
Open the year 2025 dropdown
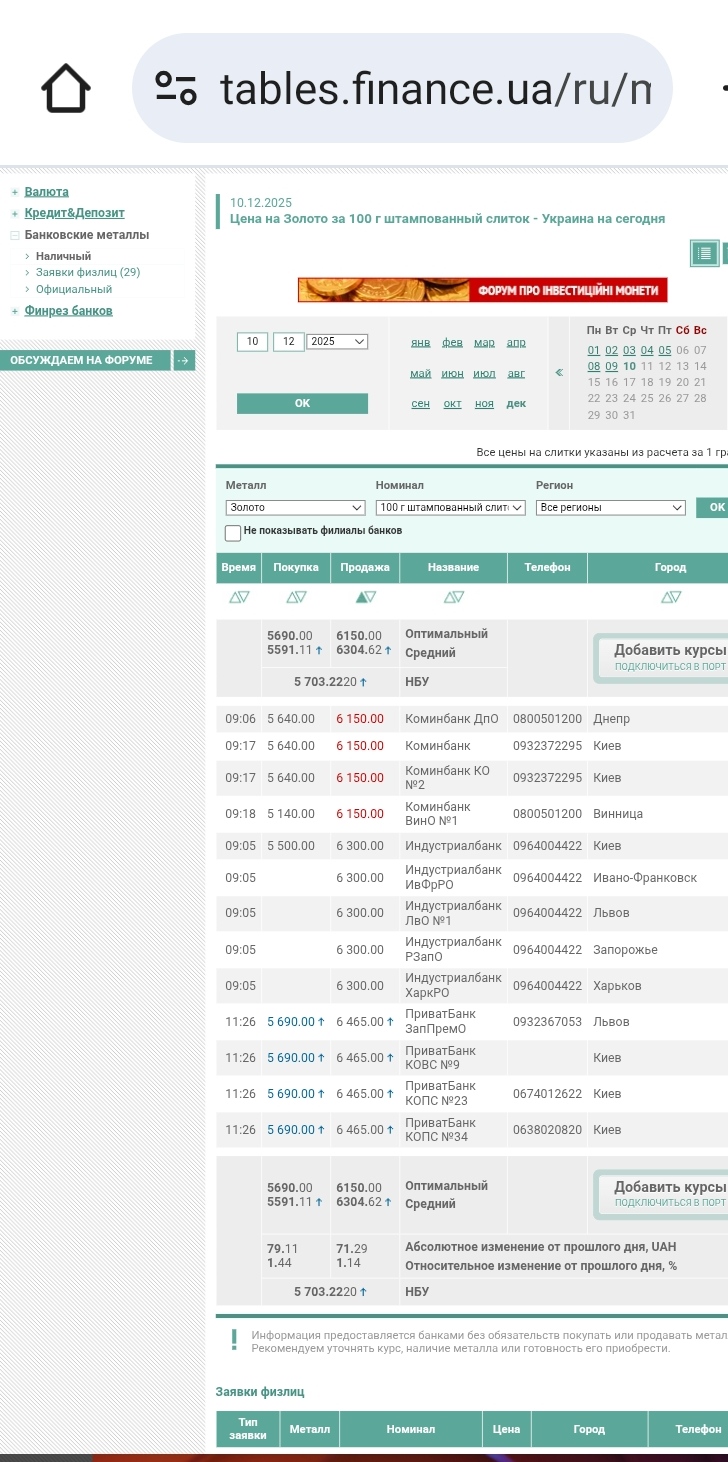337,342
